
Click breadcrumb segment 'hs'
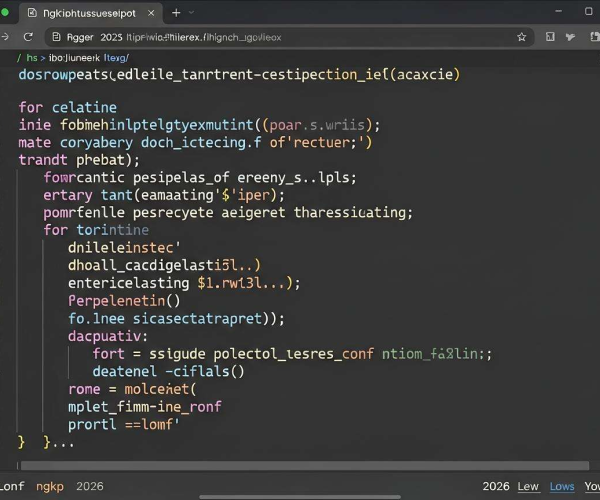click(32, 58)
